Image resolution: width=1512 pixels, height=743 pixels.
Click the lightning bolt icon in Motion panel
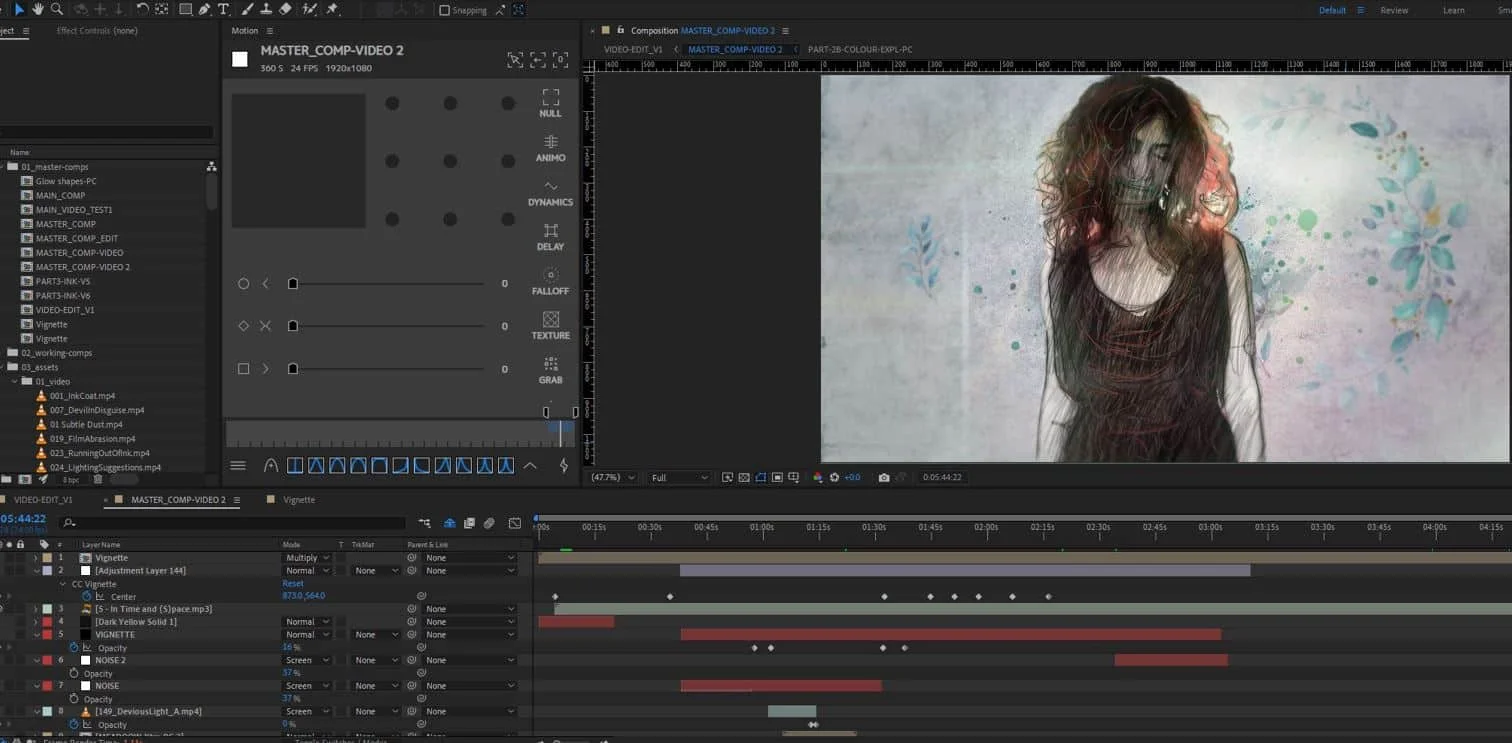(563, 465)
